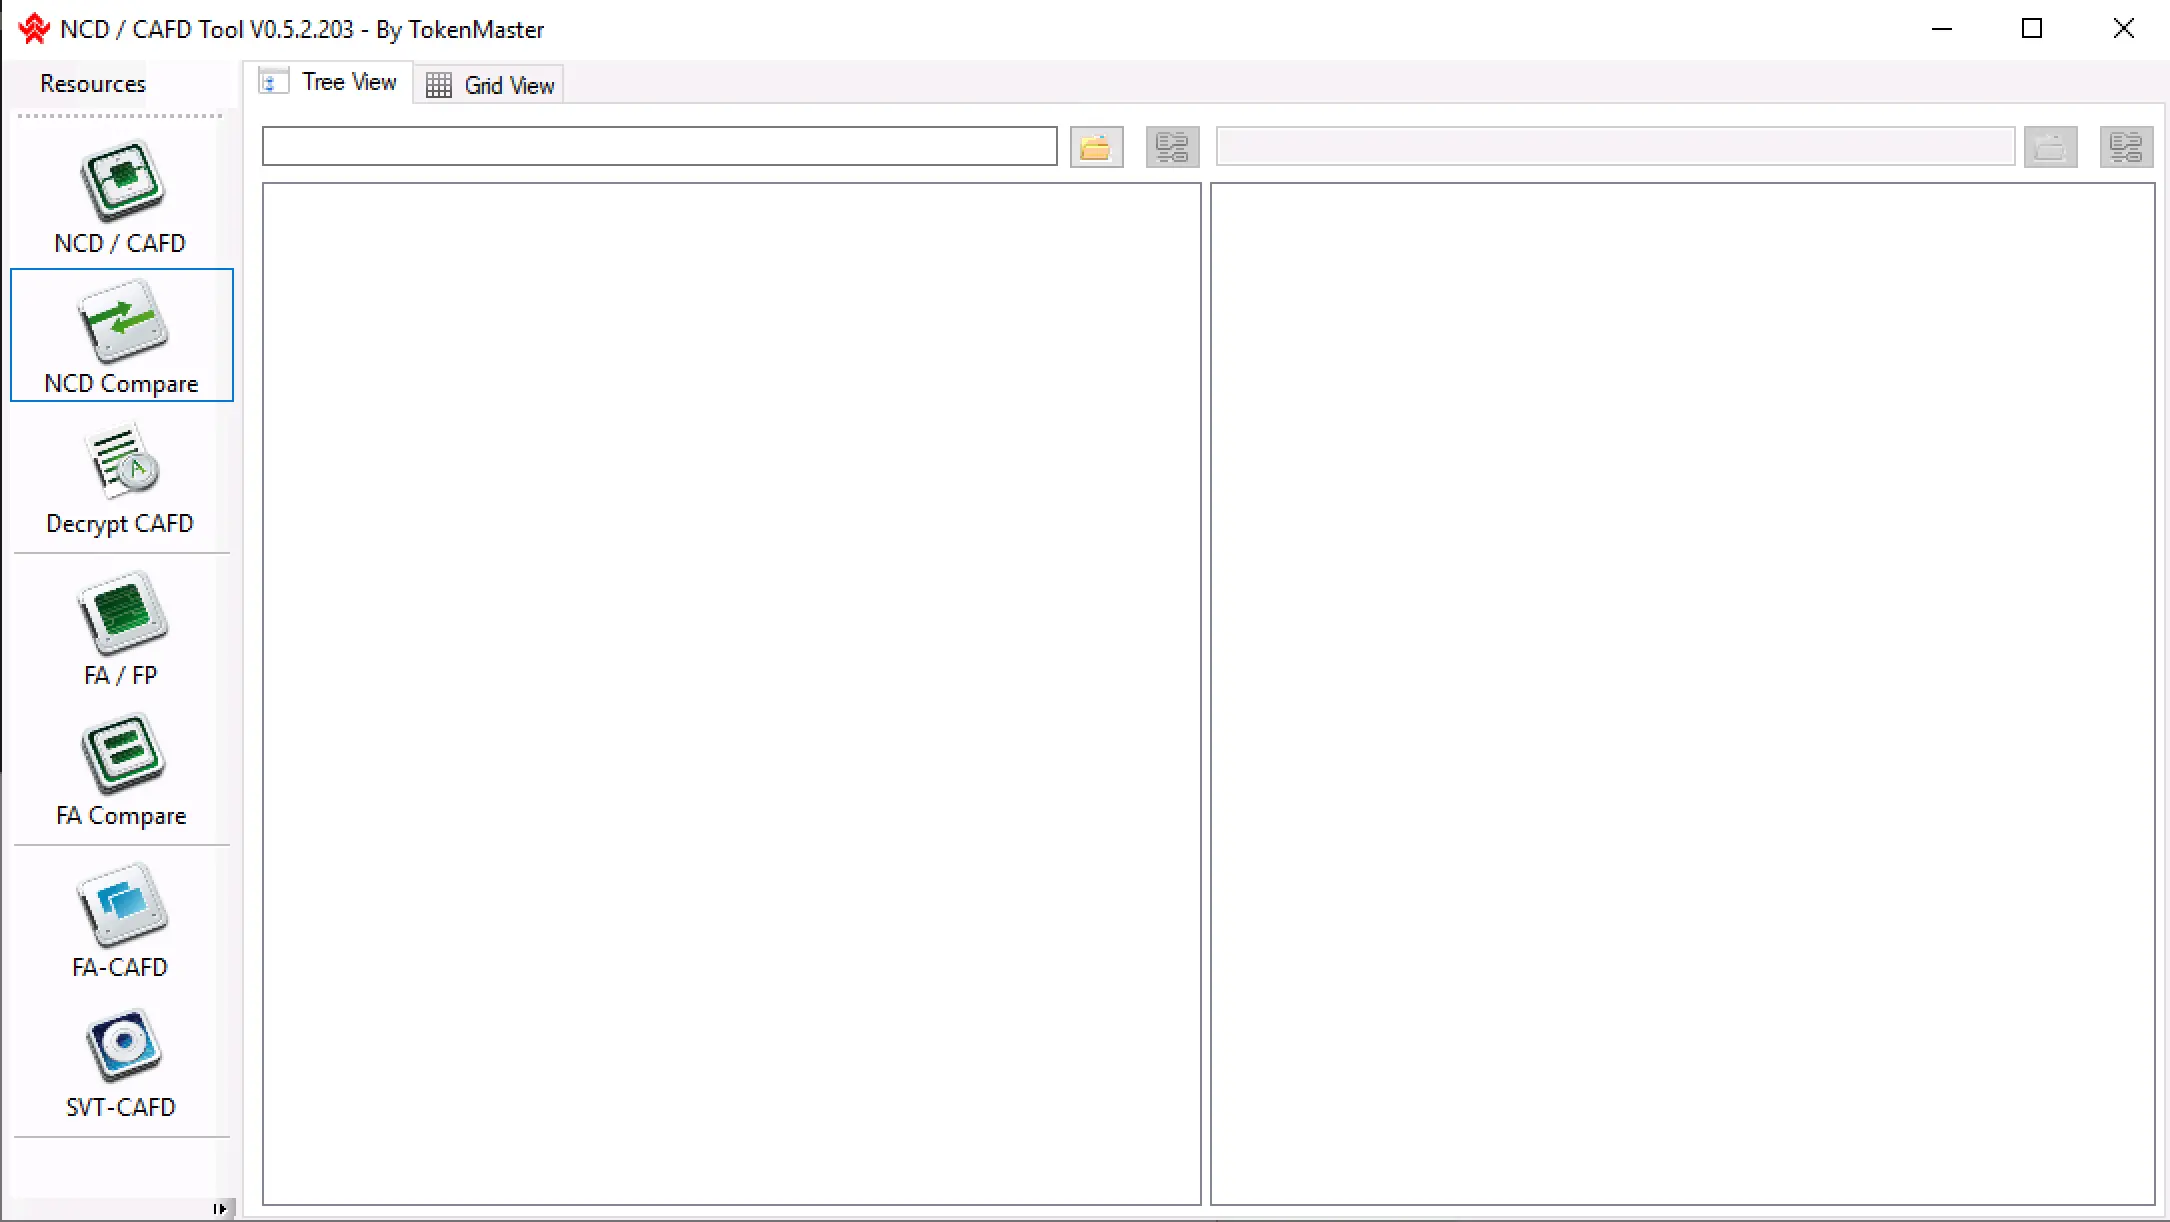2170x1222 pixels.
Task: Select the NCD Compare tool
Action: pos(121,336)
